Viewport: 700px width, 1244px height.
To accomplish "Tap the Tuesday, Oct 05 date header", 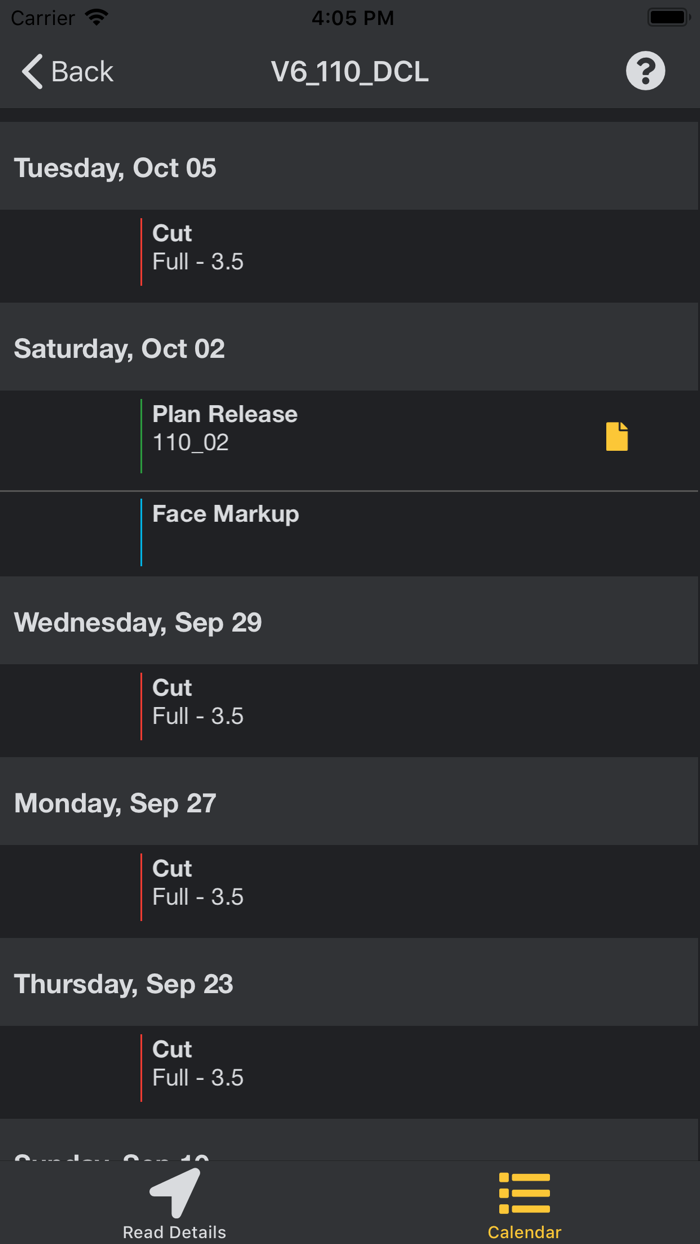I will (x=115, y=168).
